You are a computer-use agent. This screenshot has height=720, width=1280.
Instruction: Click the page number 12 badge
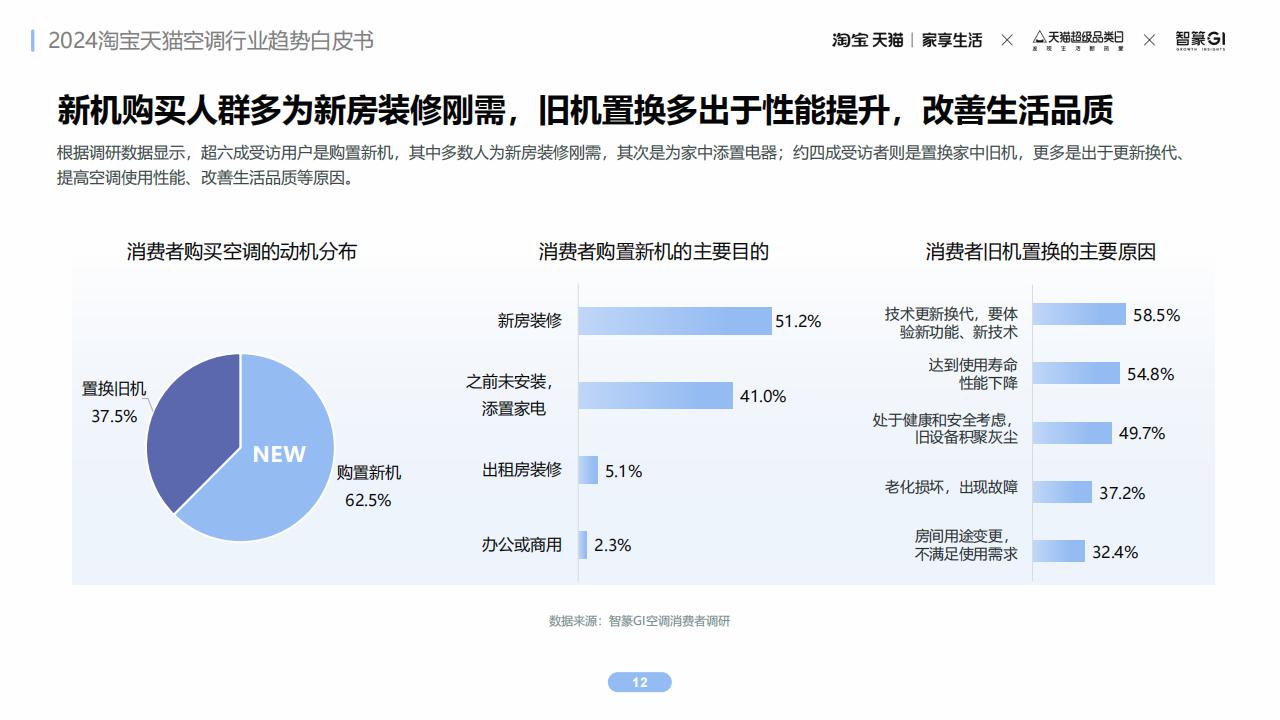click(640, 682)
